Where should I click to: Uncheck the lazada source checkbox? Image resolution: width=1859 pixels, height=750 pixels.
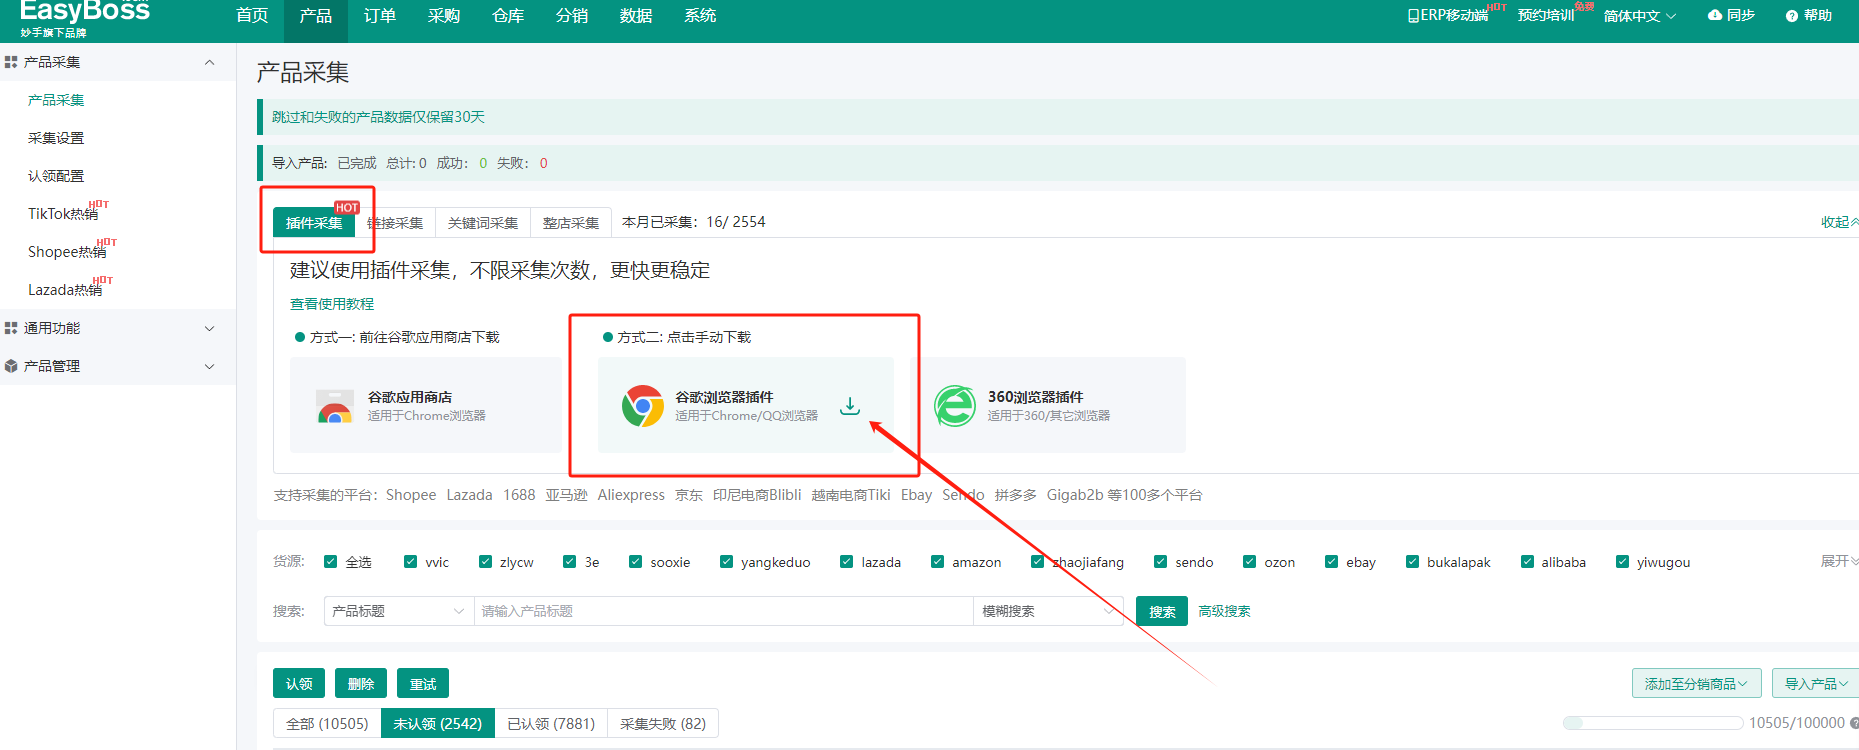point(847,562)
